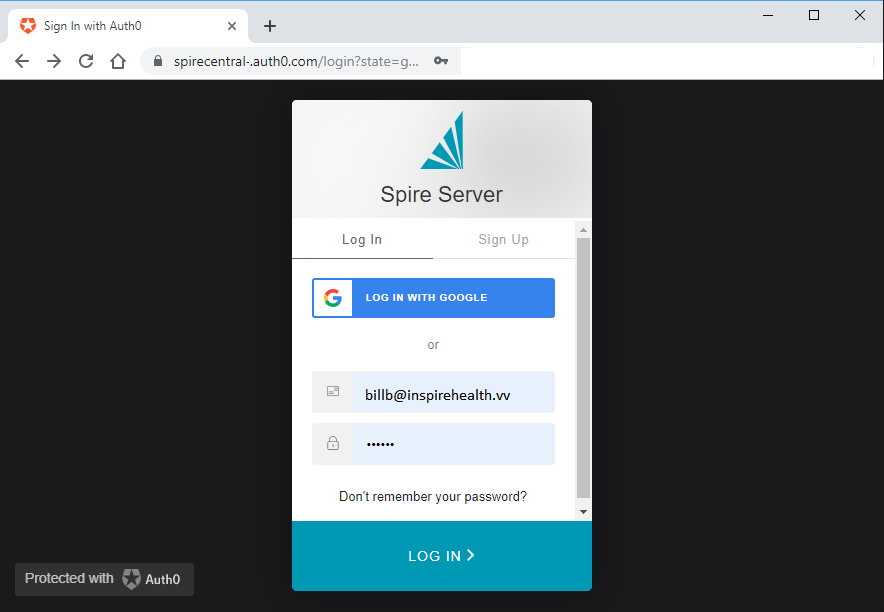The width and height of the screenshot is (884, 612).
Task: Switch to the Log In tab
Action: (362, 240)
